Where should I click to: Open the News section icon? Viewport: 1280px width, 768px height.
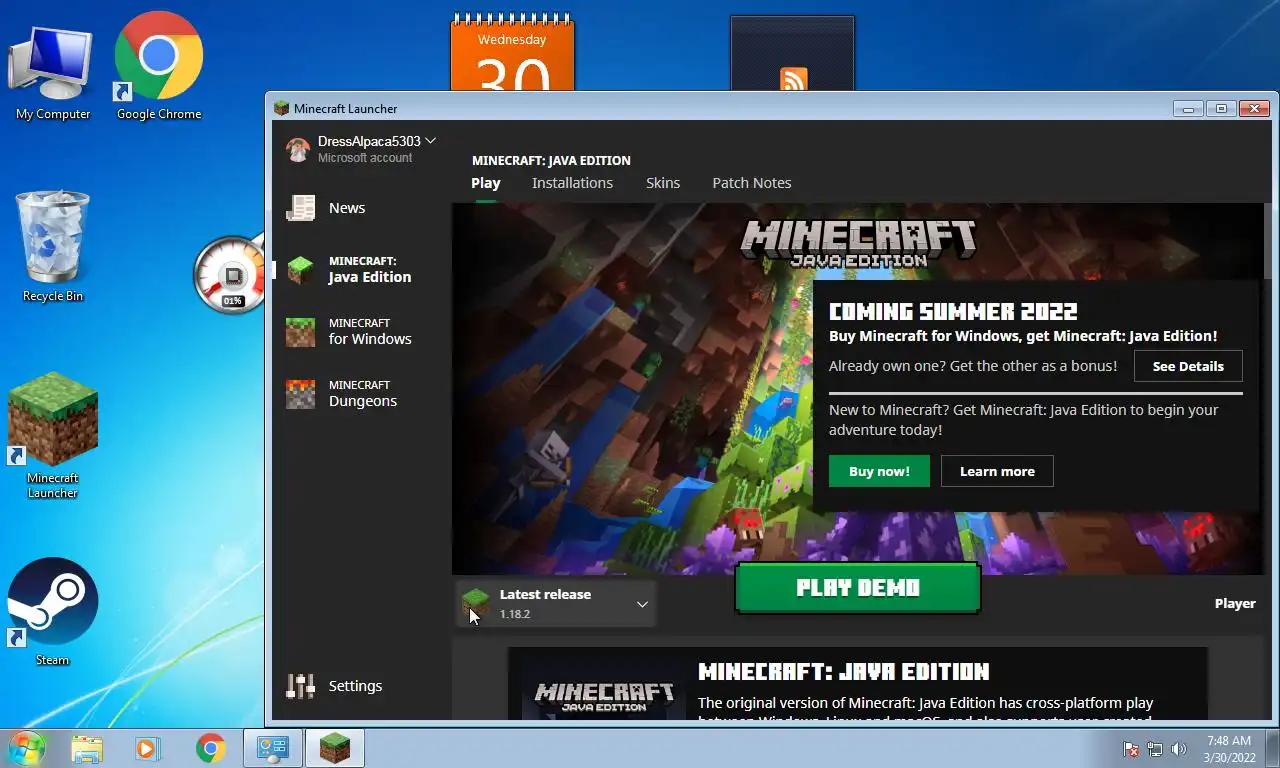click(x=300, y=208)
